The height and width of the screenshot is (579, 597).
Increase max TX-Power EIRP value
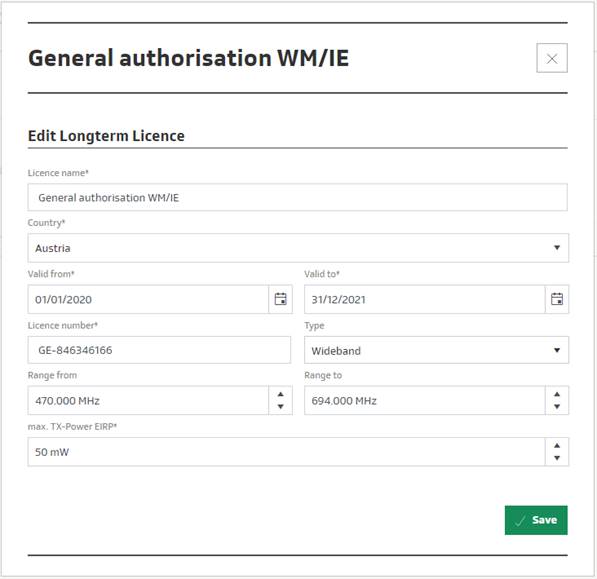(557, 446)
